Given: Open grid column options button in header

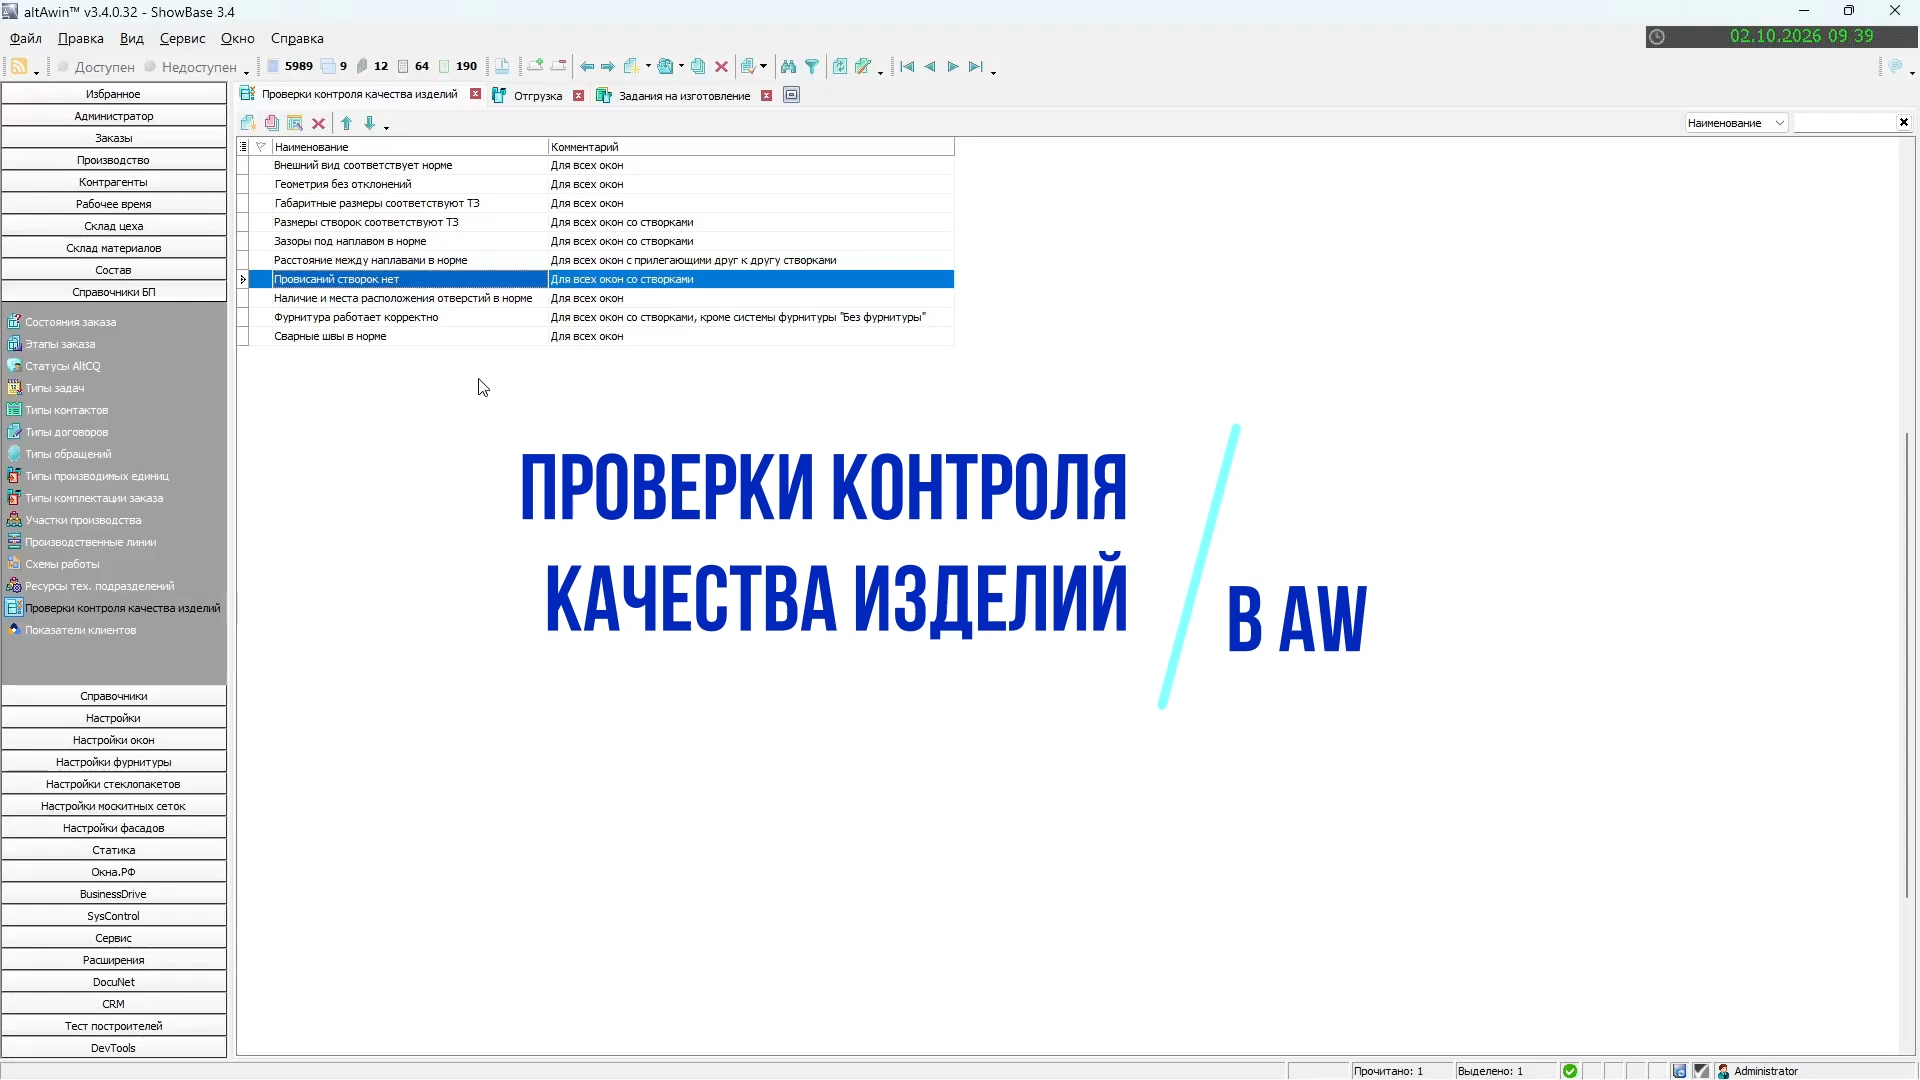Looking at the screenshot, I should click(x=243, y=147).
